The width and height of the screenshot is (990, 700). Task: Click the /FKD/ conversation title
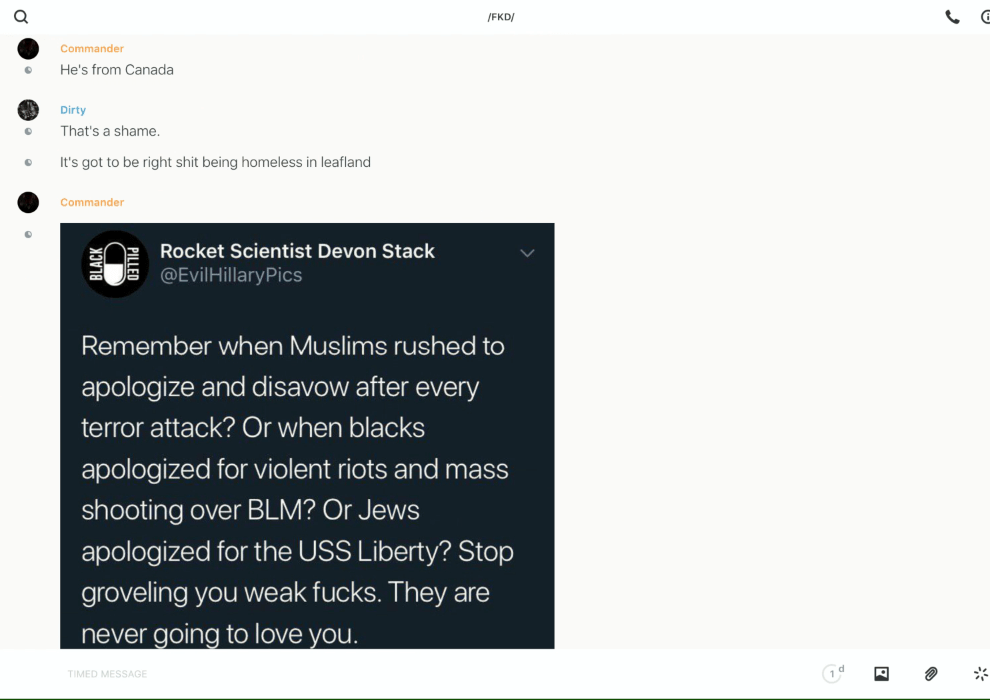point(501,17)
